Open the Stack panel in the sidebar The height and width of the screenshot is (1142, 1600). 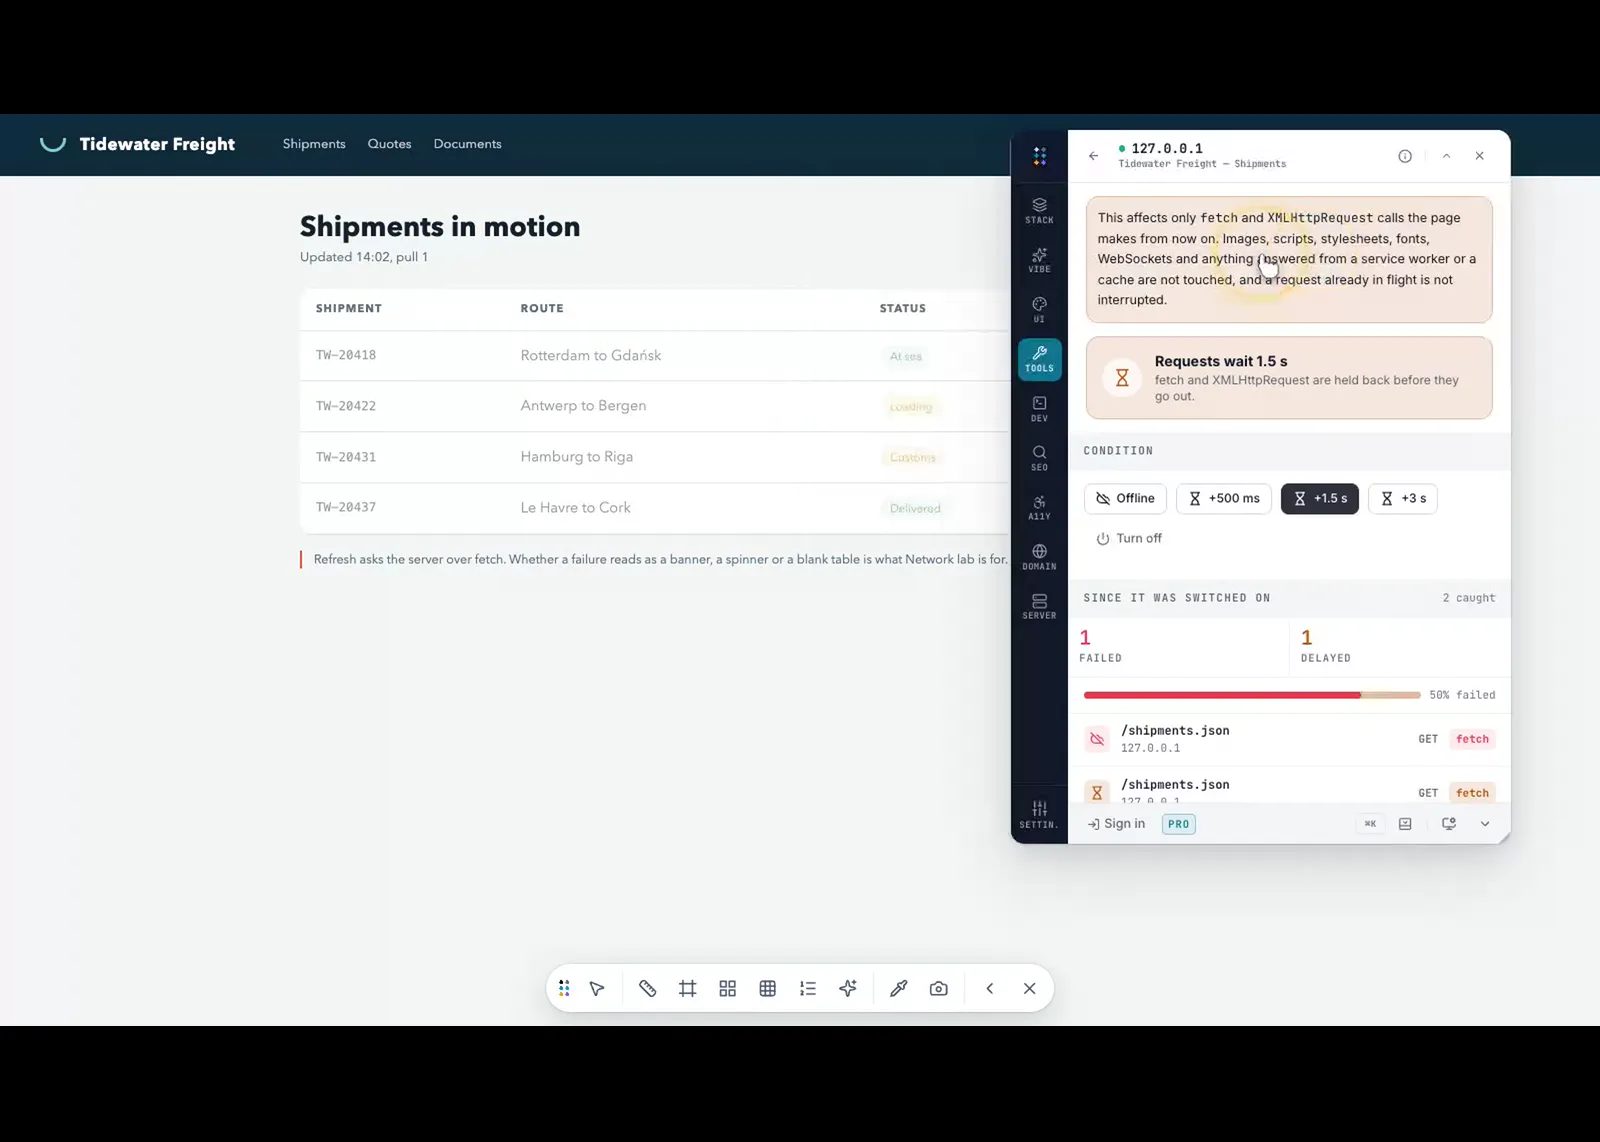point(1039,211)
